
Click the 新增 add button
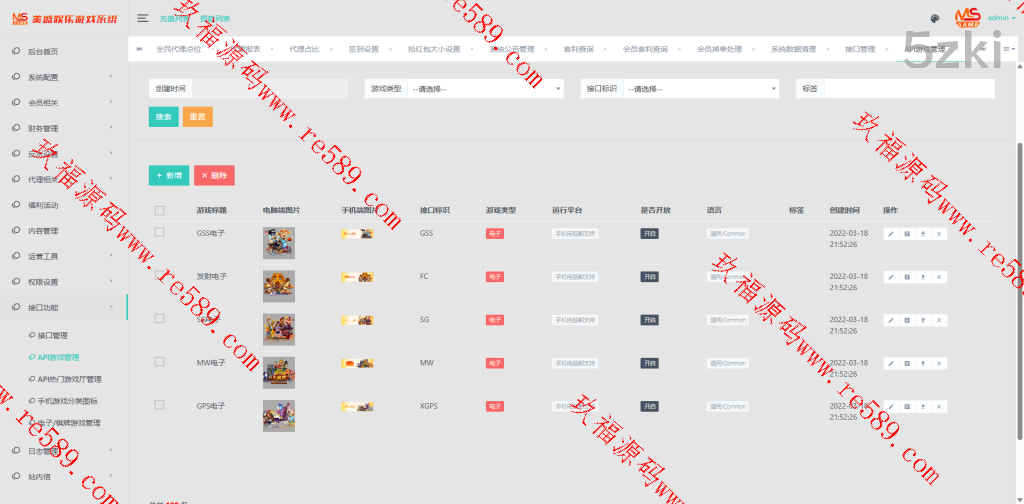point(168,176)
